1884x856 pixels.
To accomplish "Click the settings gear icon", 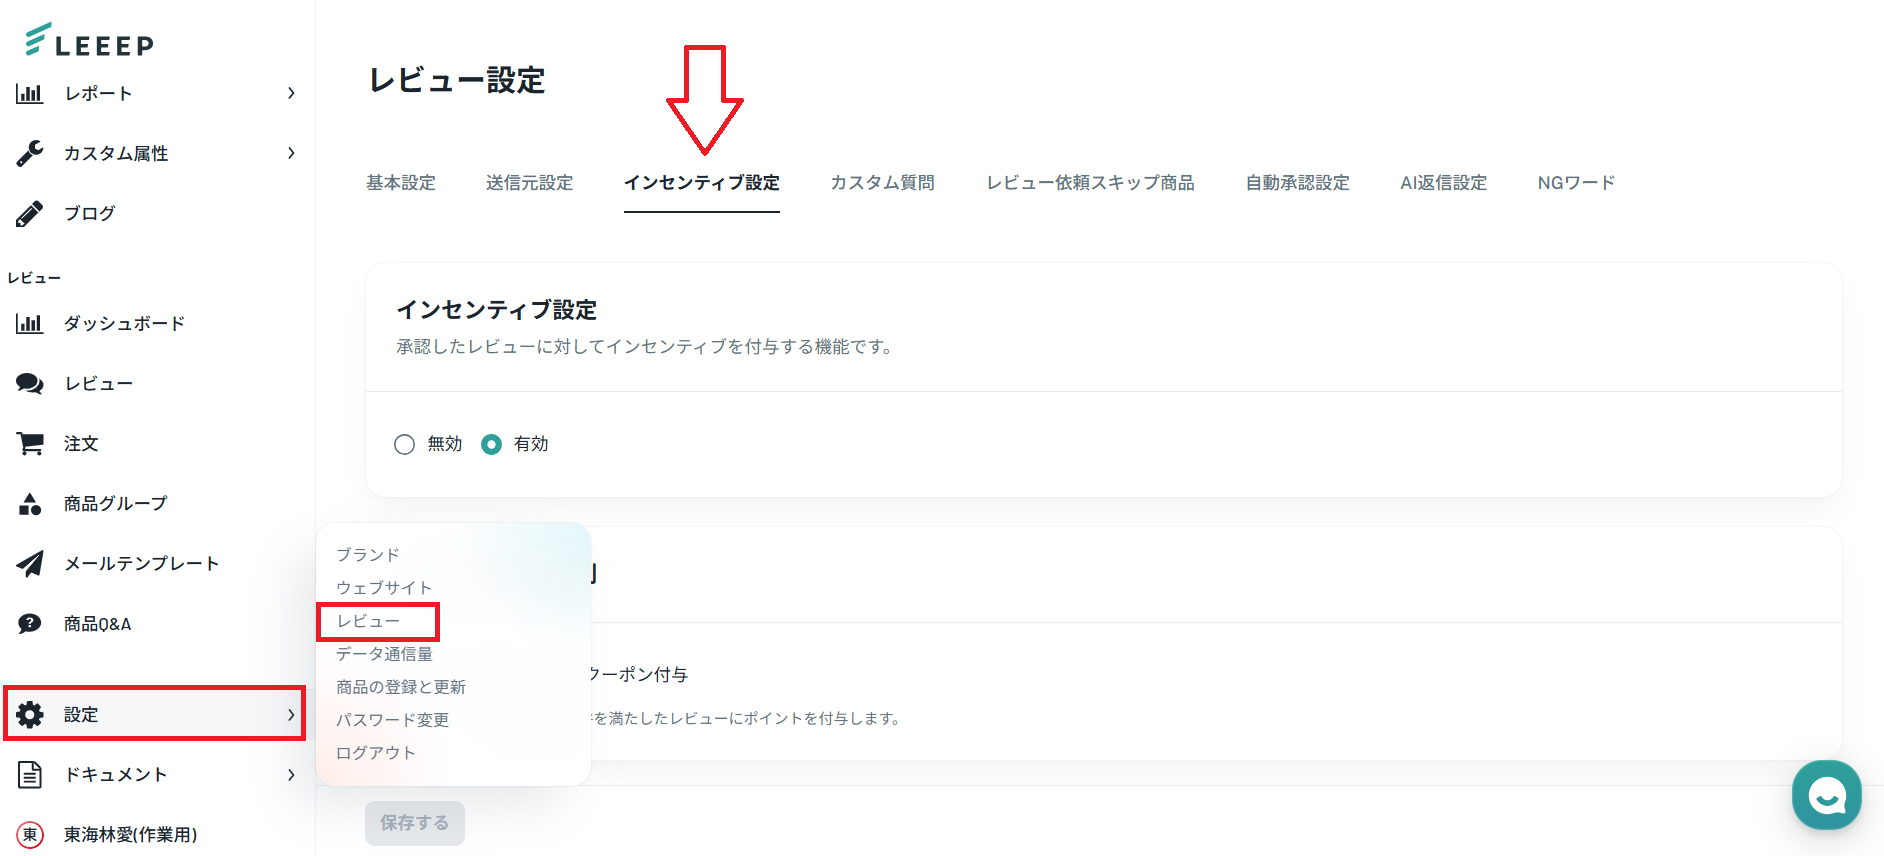I will tap(30, 714).
